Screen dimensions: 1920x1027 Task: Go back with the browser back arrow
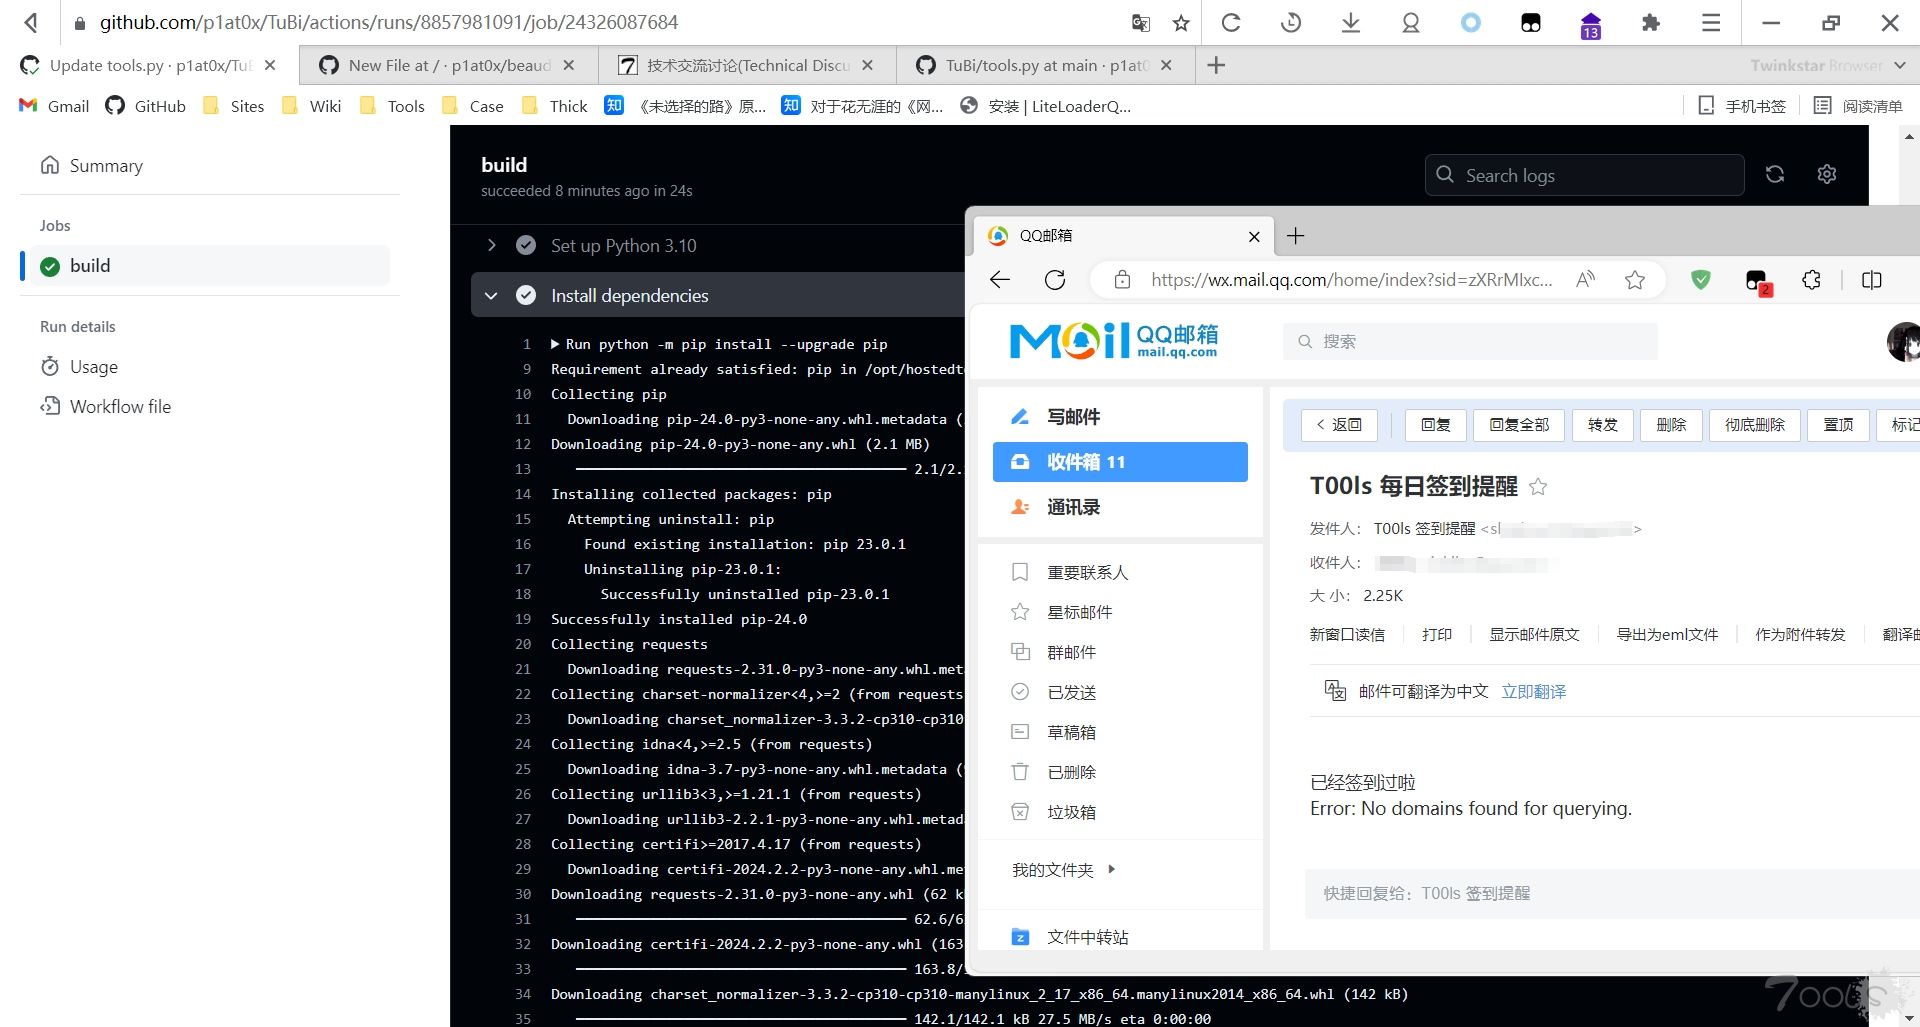31,22
